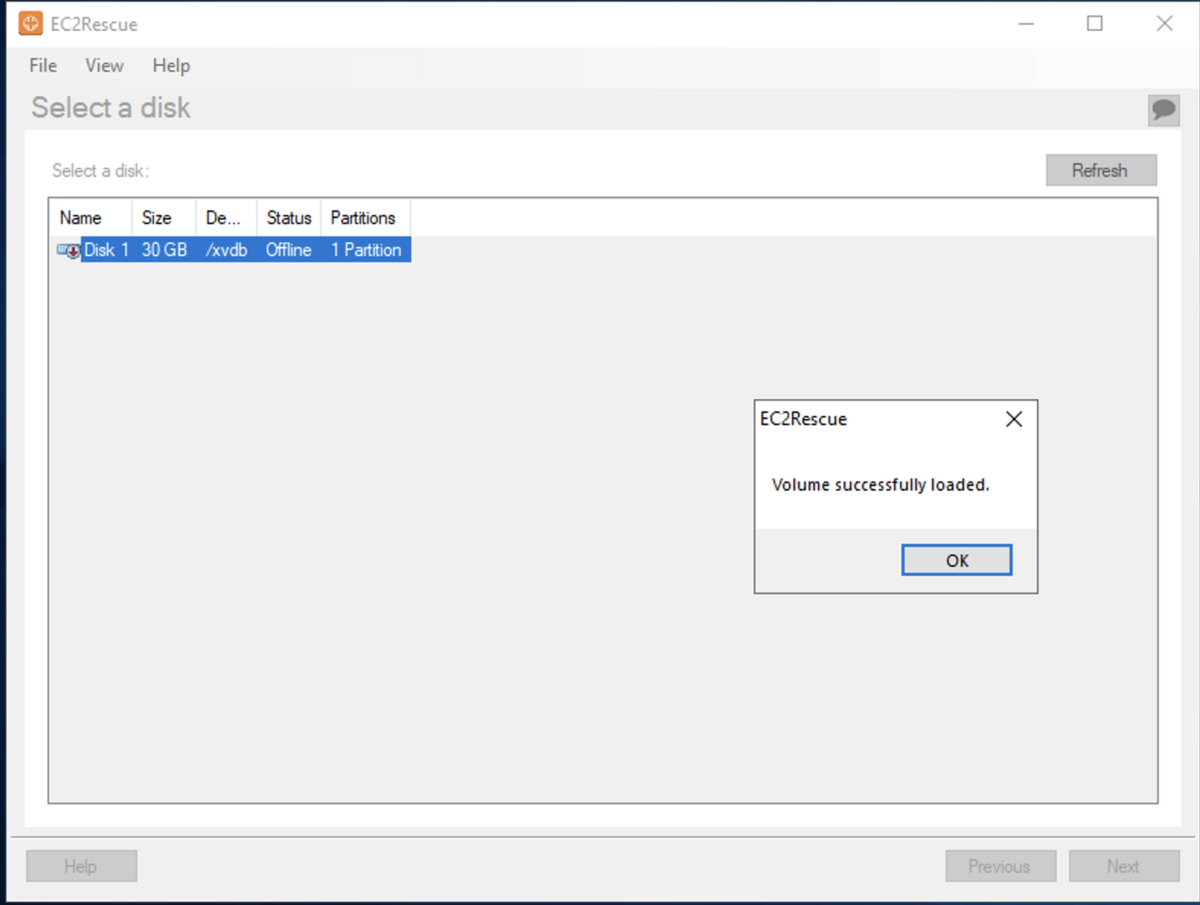Screen dimensions: 1200x905
Task: Click the /xvdb device cell
Action: tap(226, 250)
